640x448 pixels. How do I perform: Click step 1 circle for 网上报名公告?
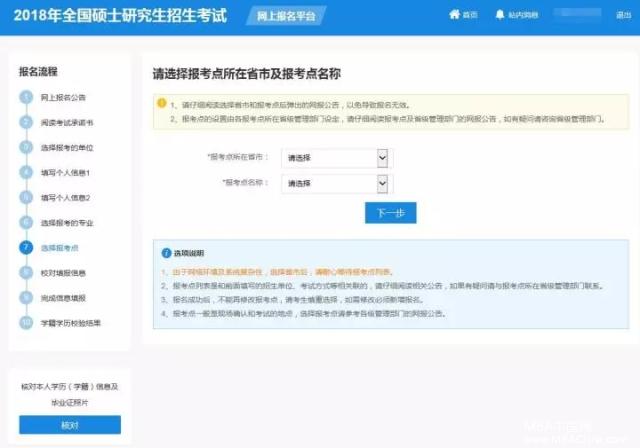(27, 97)
